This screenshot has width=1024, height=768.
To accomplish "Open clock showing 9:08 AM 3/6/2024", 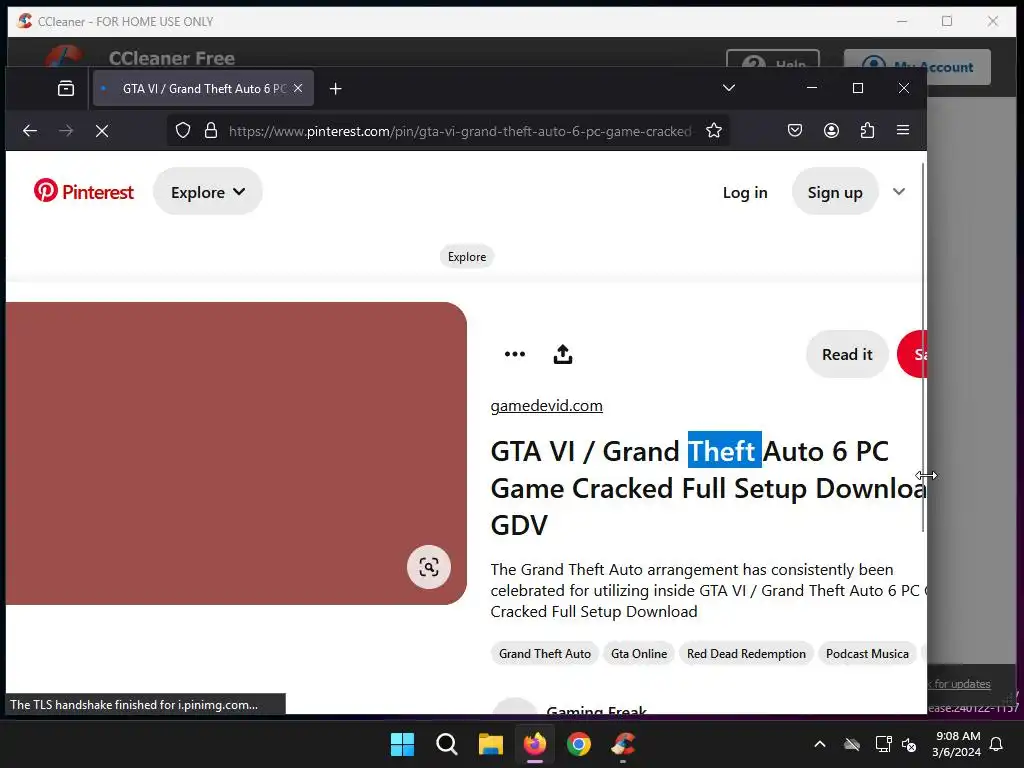I will point(956,744).
